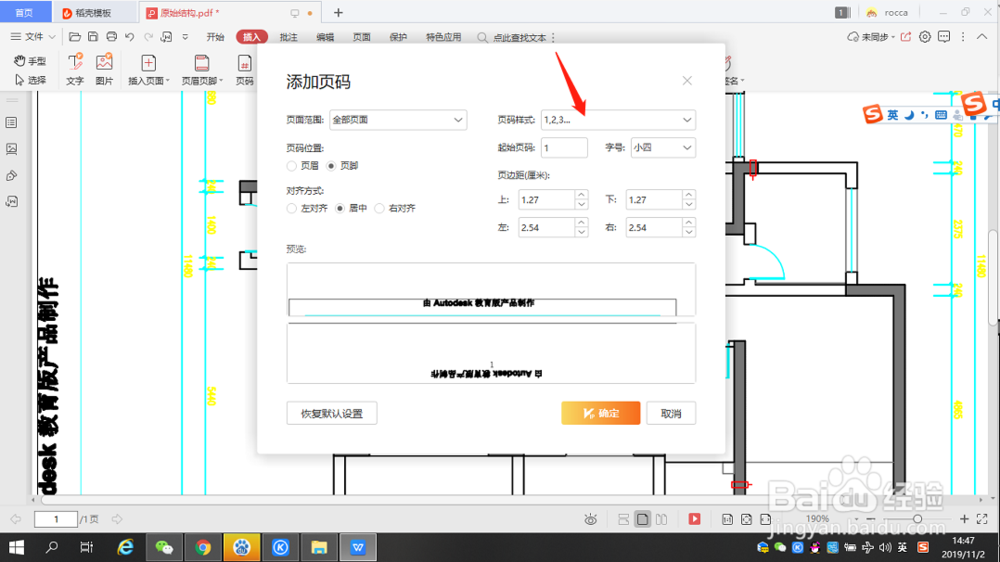Increase left margin 左 value

pyautogui.click(x=581, y=223)
